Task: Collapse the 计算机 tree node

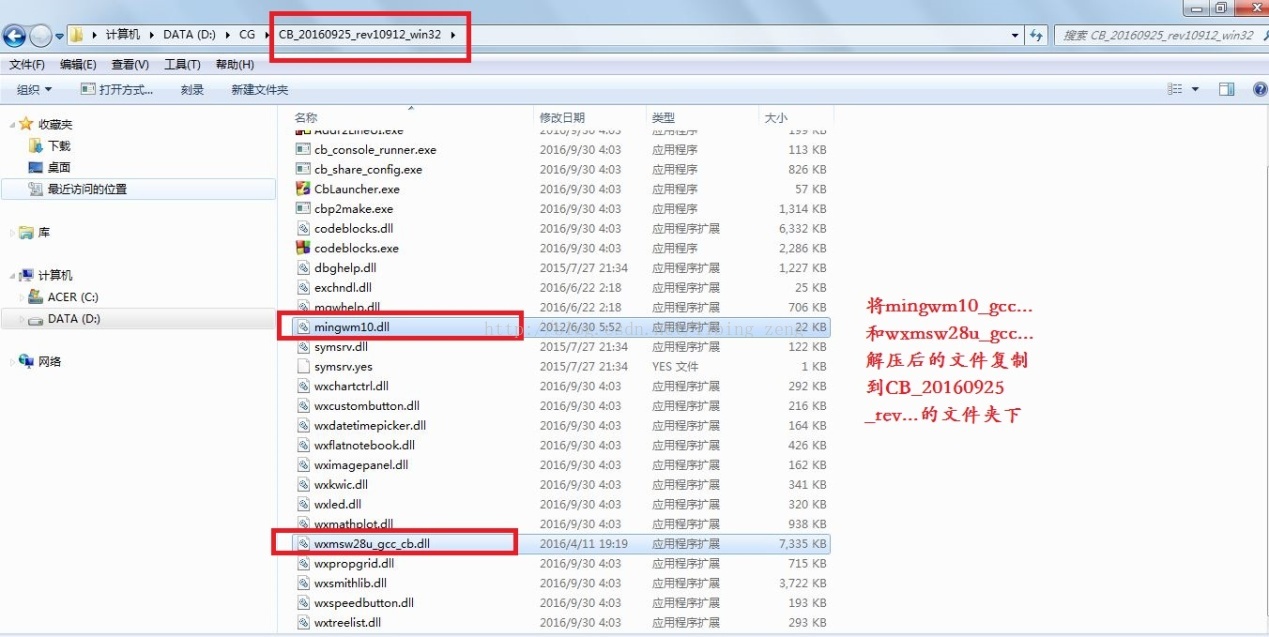Action: 13,275
